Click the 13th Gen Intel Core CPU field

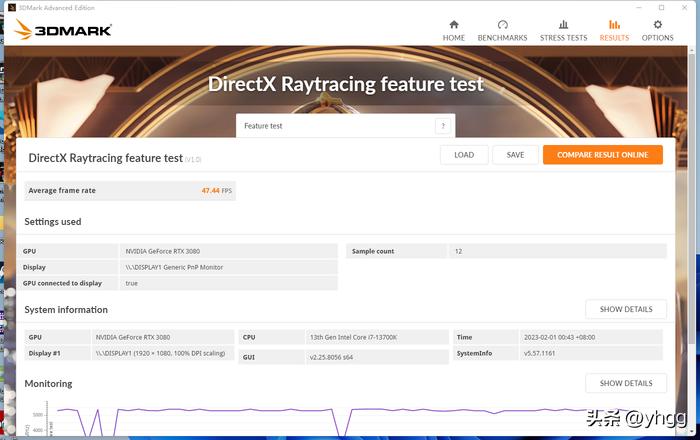tap(376, 338)
